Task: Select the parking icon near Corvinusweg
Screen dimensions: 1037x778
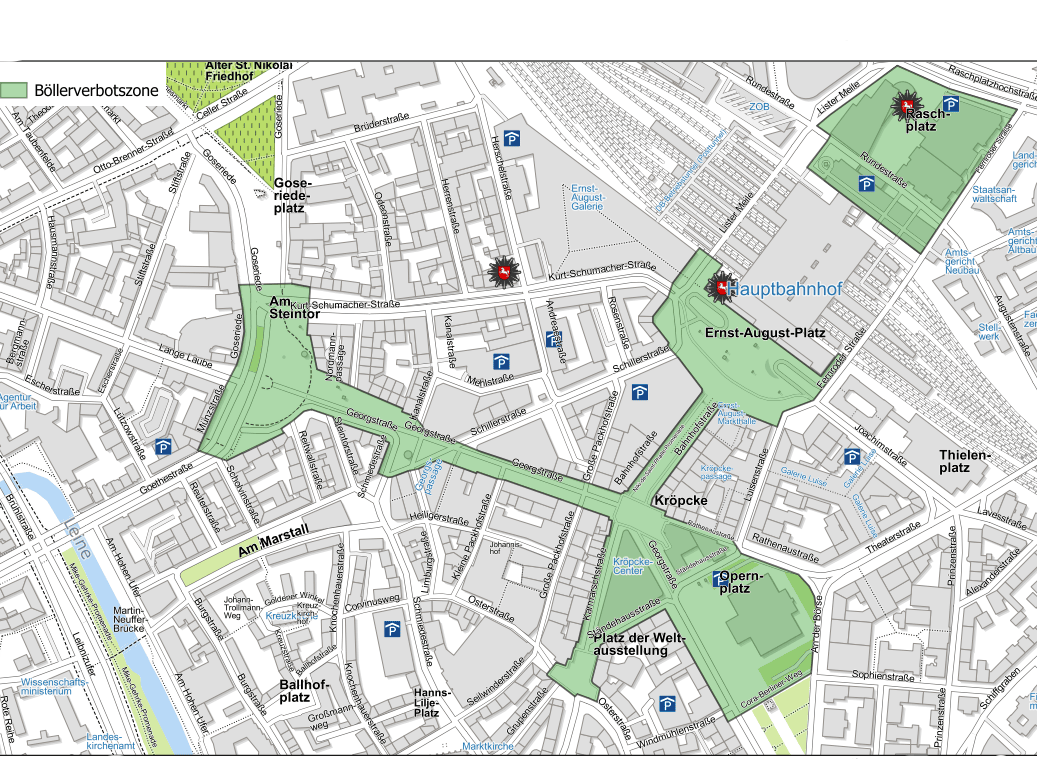Action: (393, 629)
